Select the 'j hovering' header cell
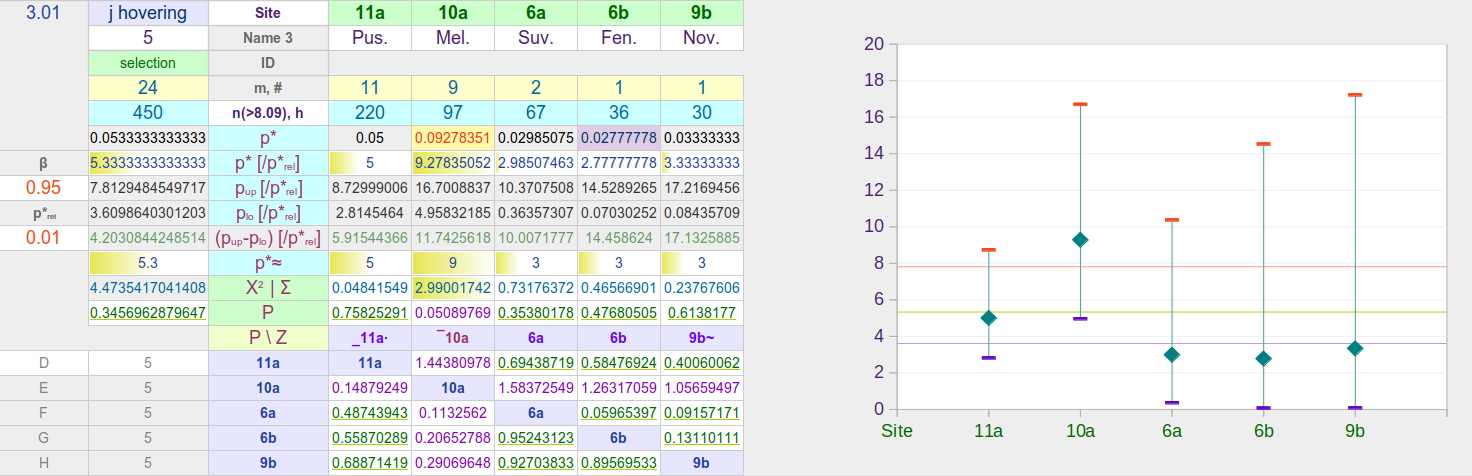The height and width of the screenshot is (476, 1472). (148, 13)
